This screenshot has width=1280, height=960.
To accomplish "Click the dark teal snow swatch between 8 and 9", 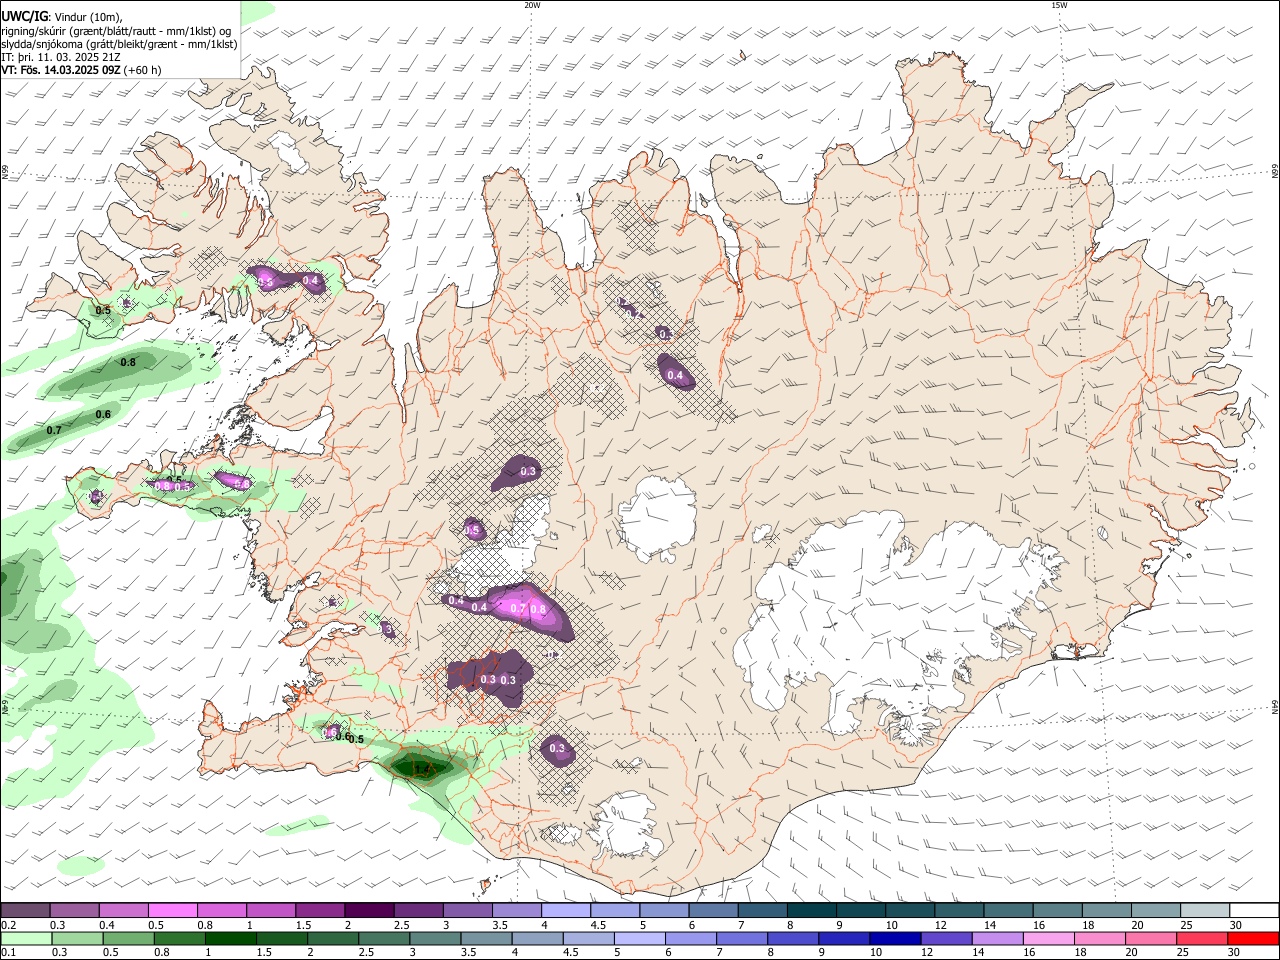I will pos(811,910).
